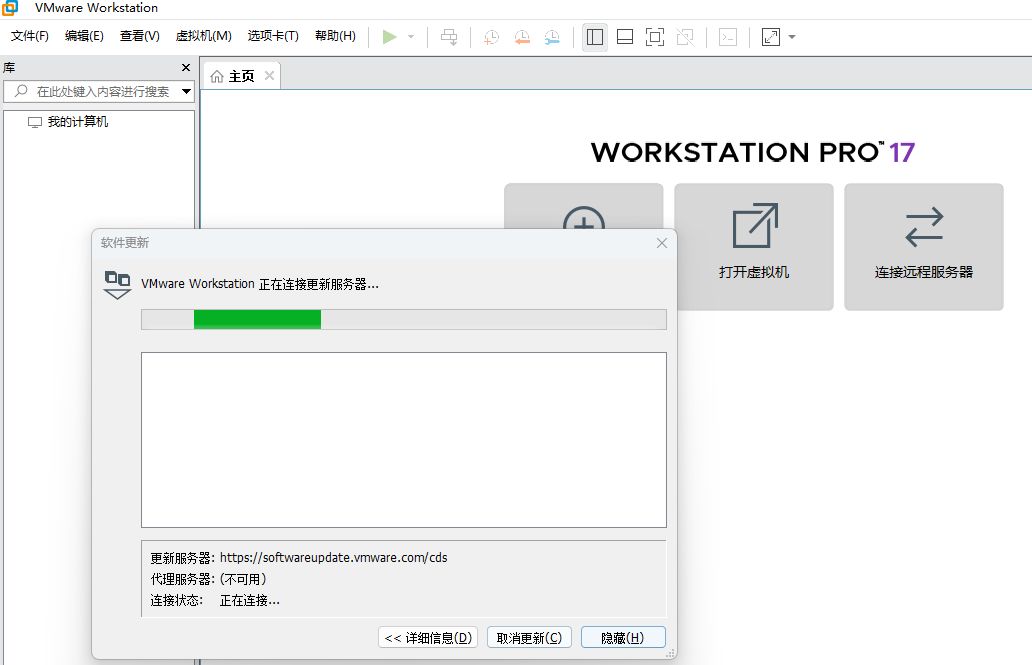Click the 取消更新(C) button
This screenshot has height=665, width=1032.
(529, 637)
